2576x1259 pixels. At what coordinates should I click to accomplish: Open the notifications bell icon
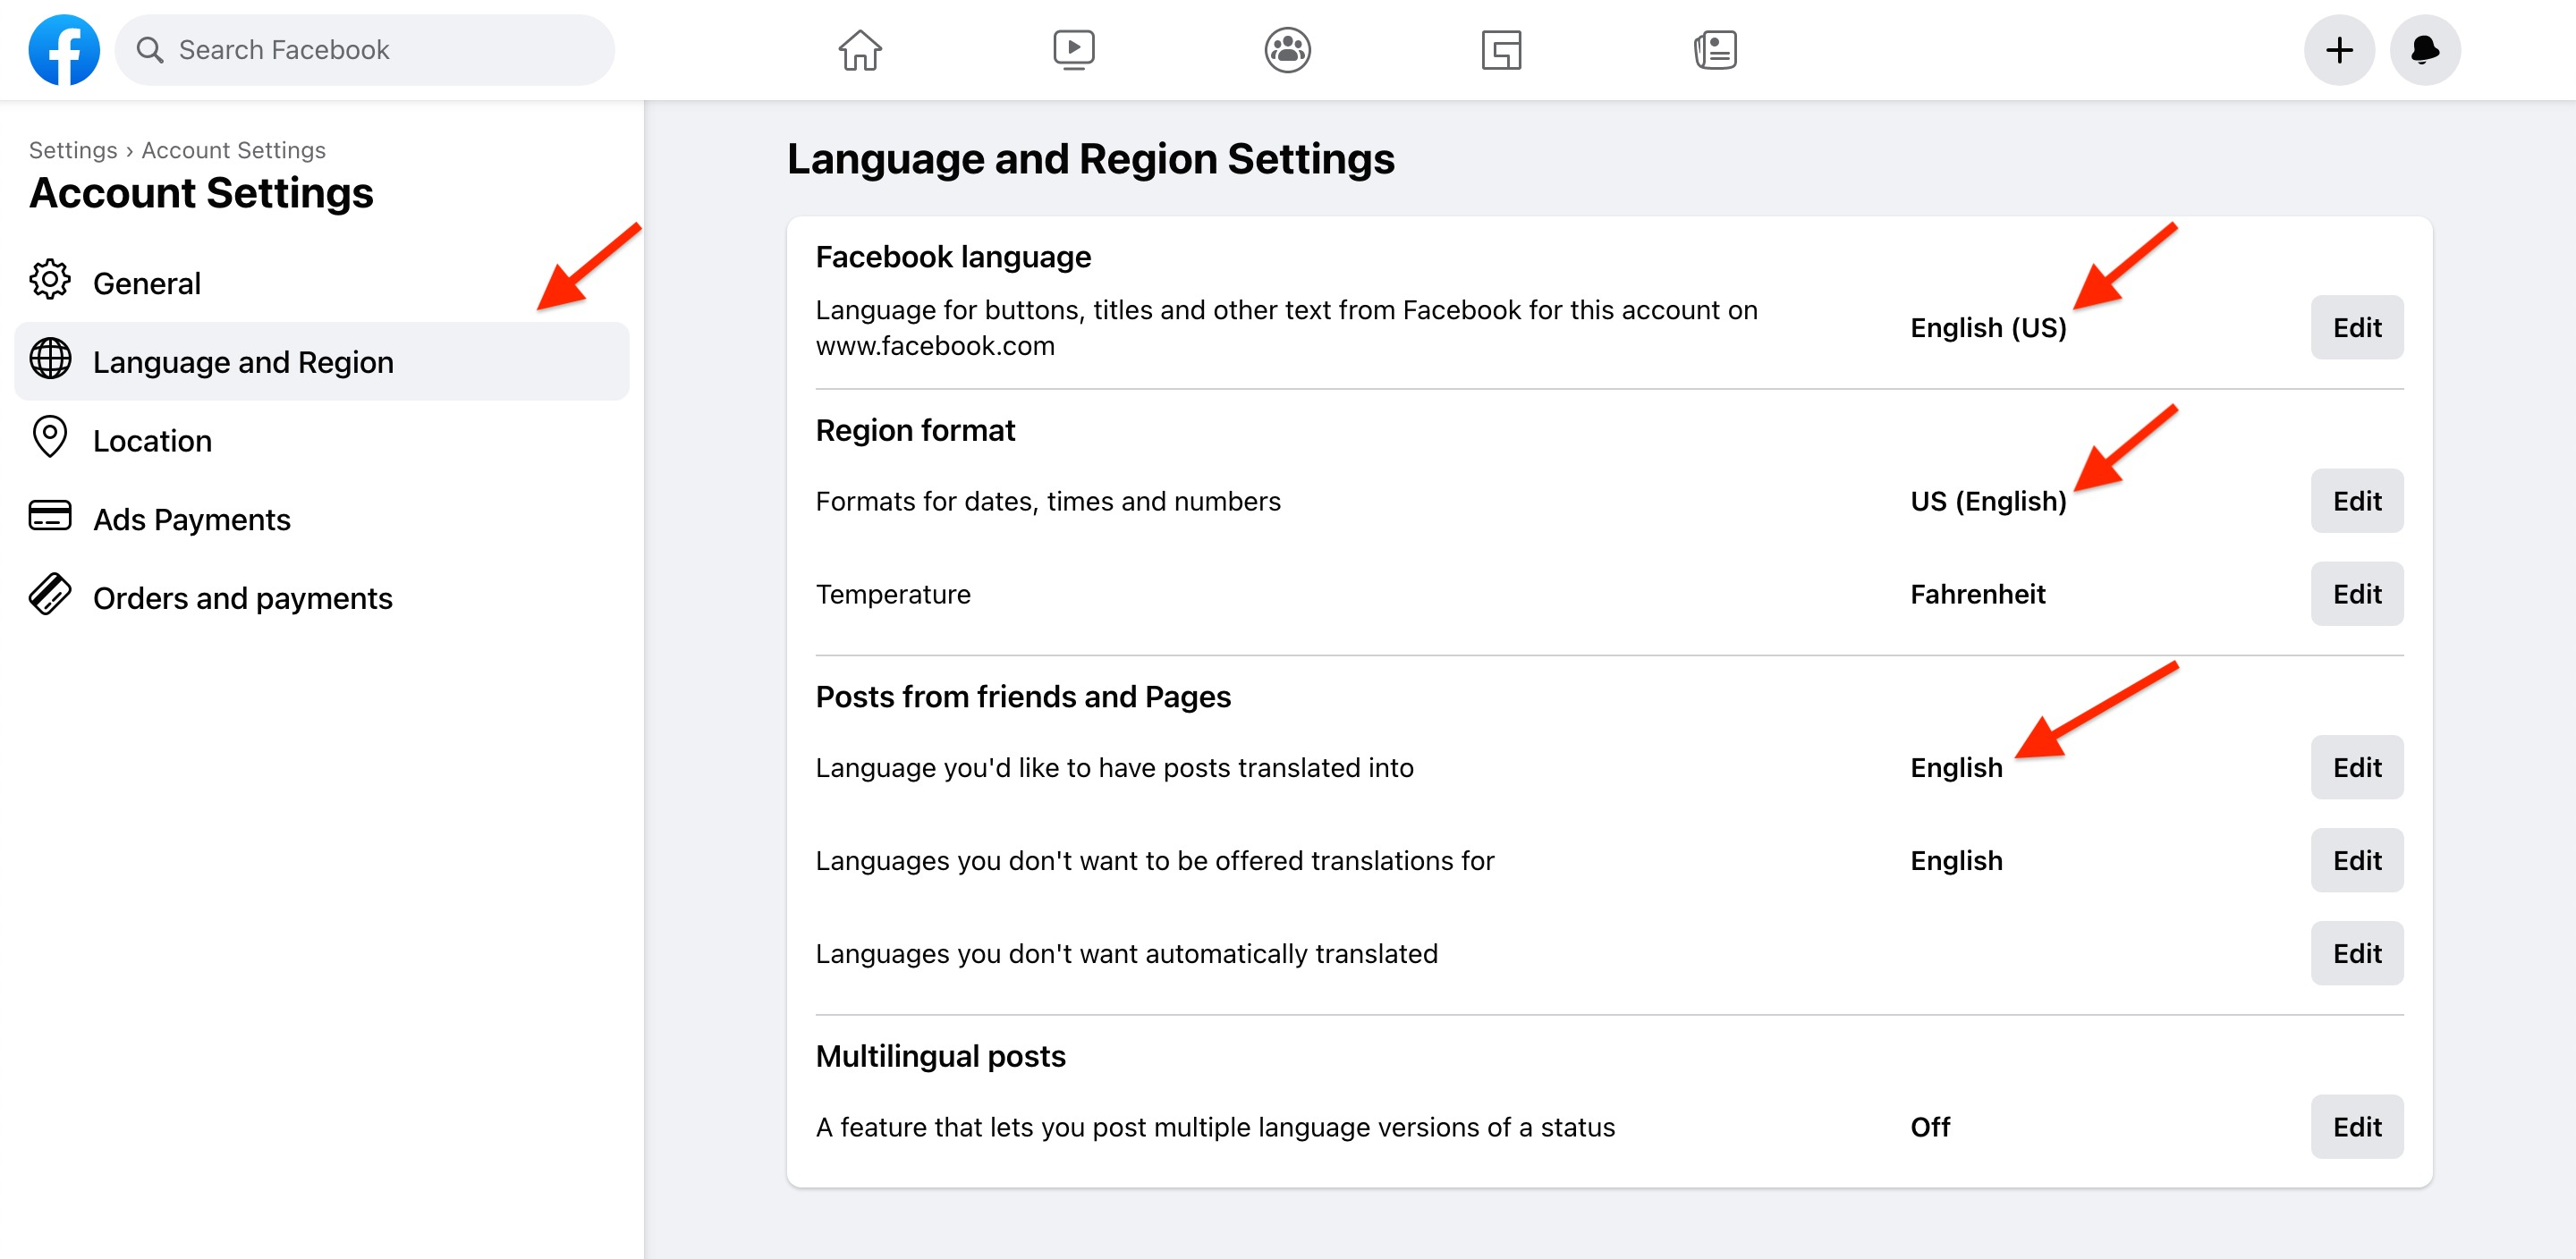2424,50
